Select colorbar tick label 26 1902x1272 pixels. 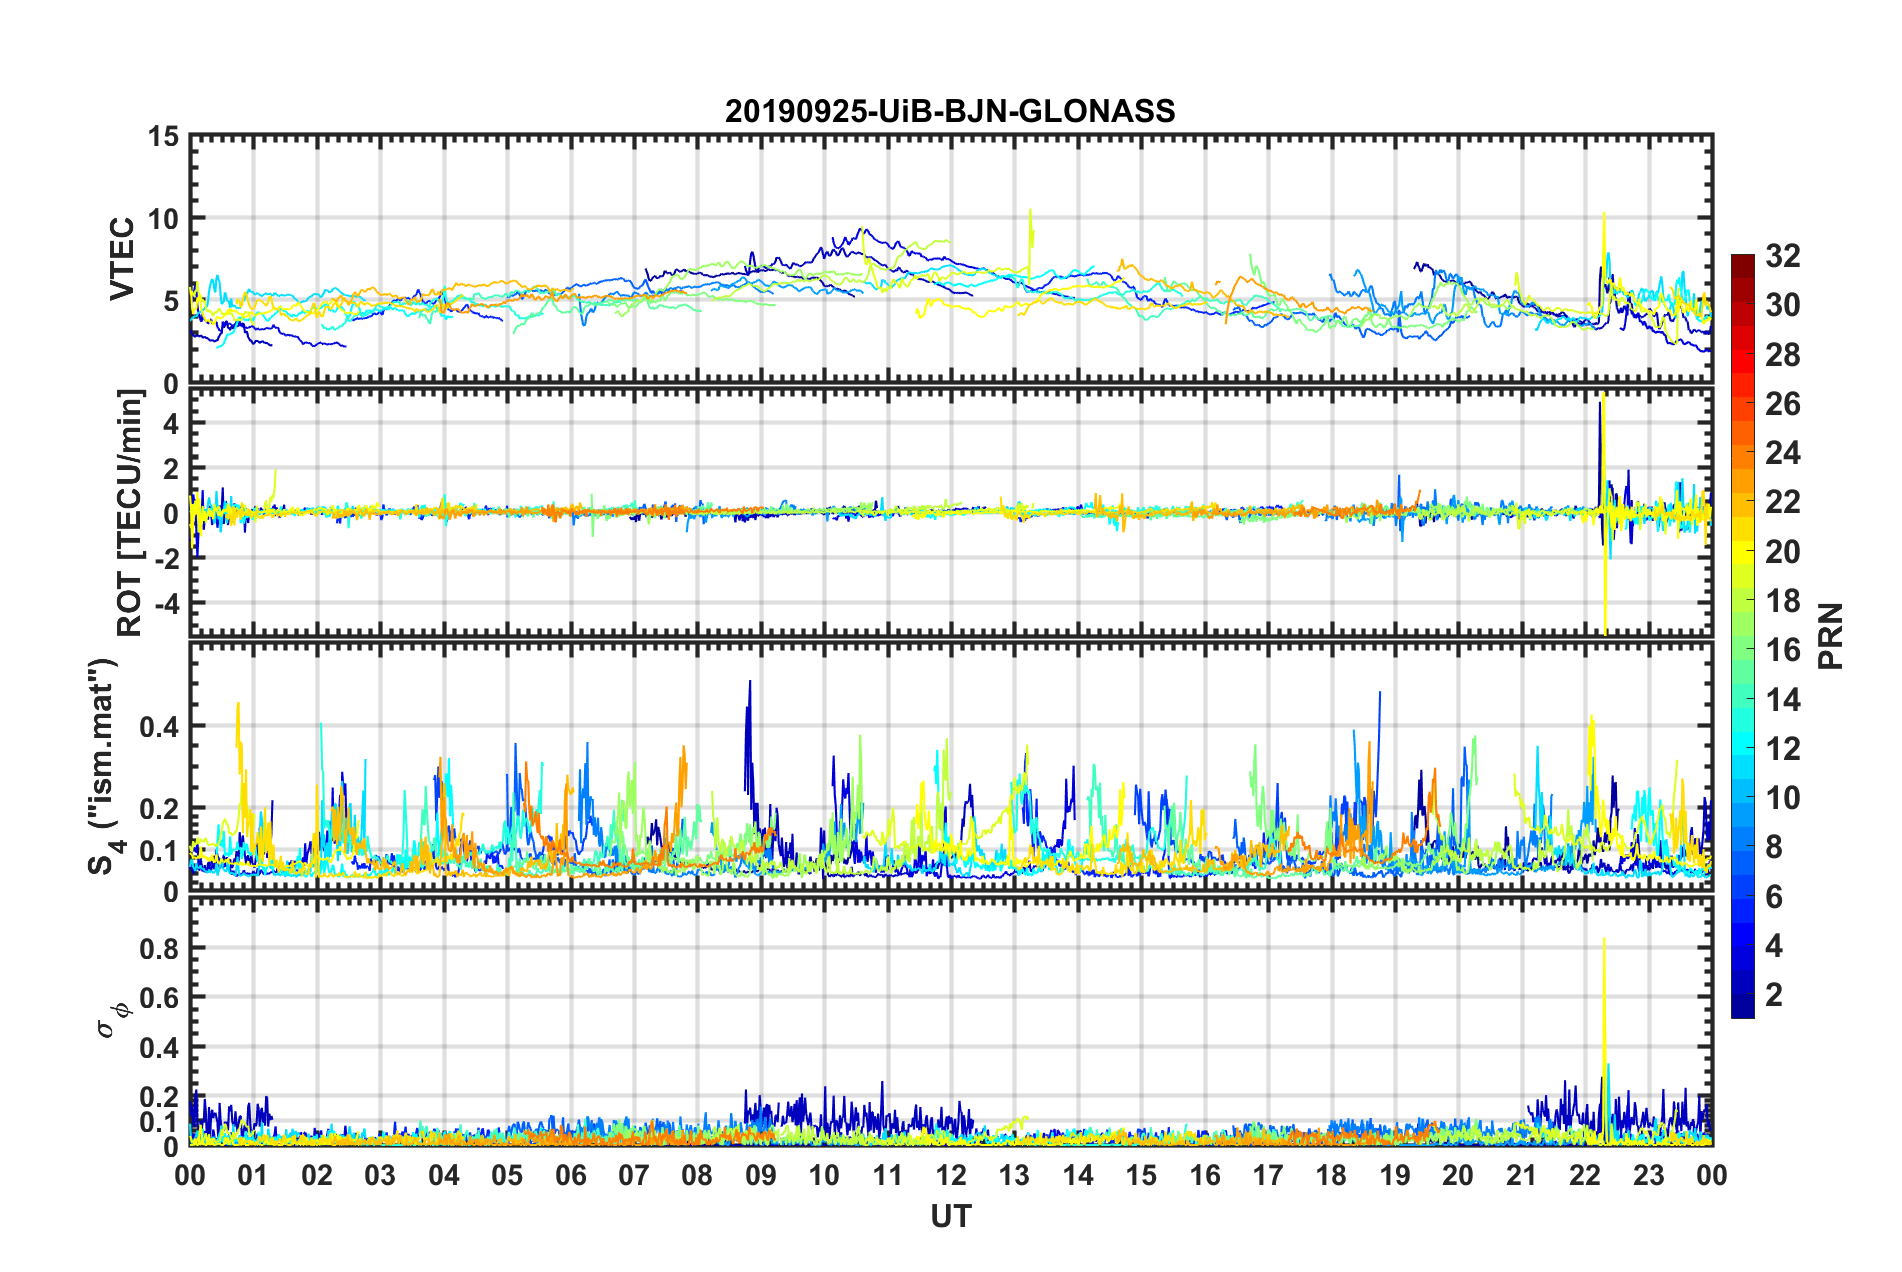tap(1783, 404)
